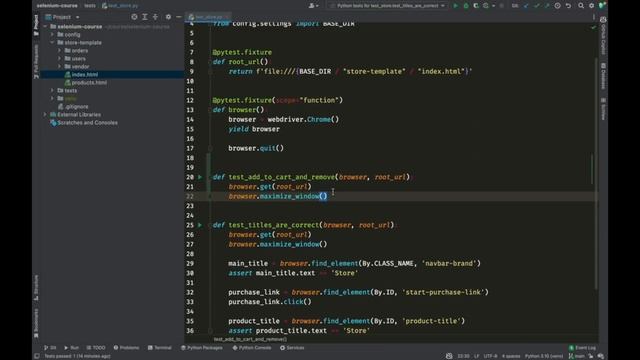Click tool windows quick access icon in status bar

[x=37, y=356]
